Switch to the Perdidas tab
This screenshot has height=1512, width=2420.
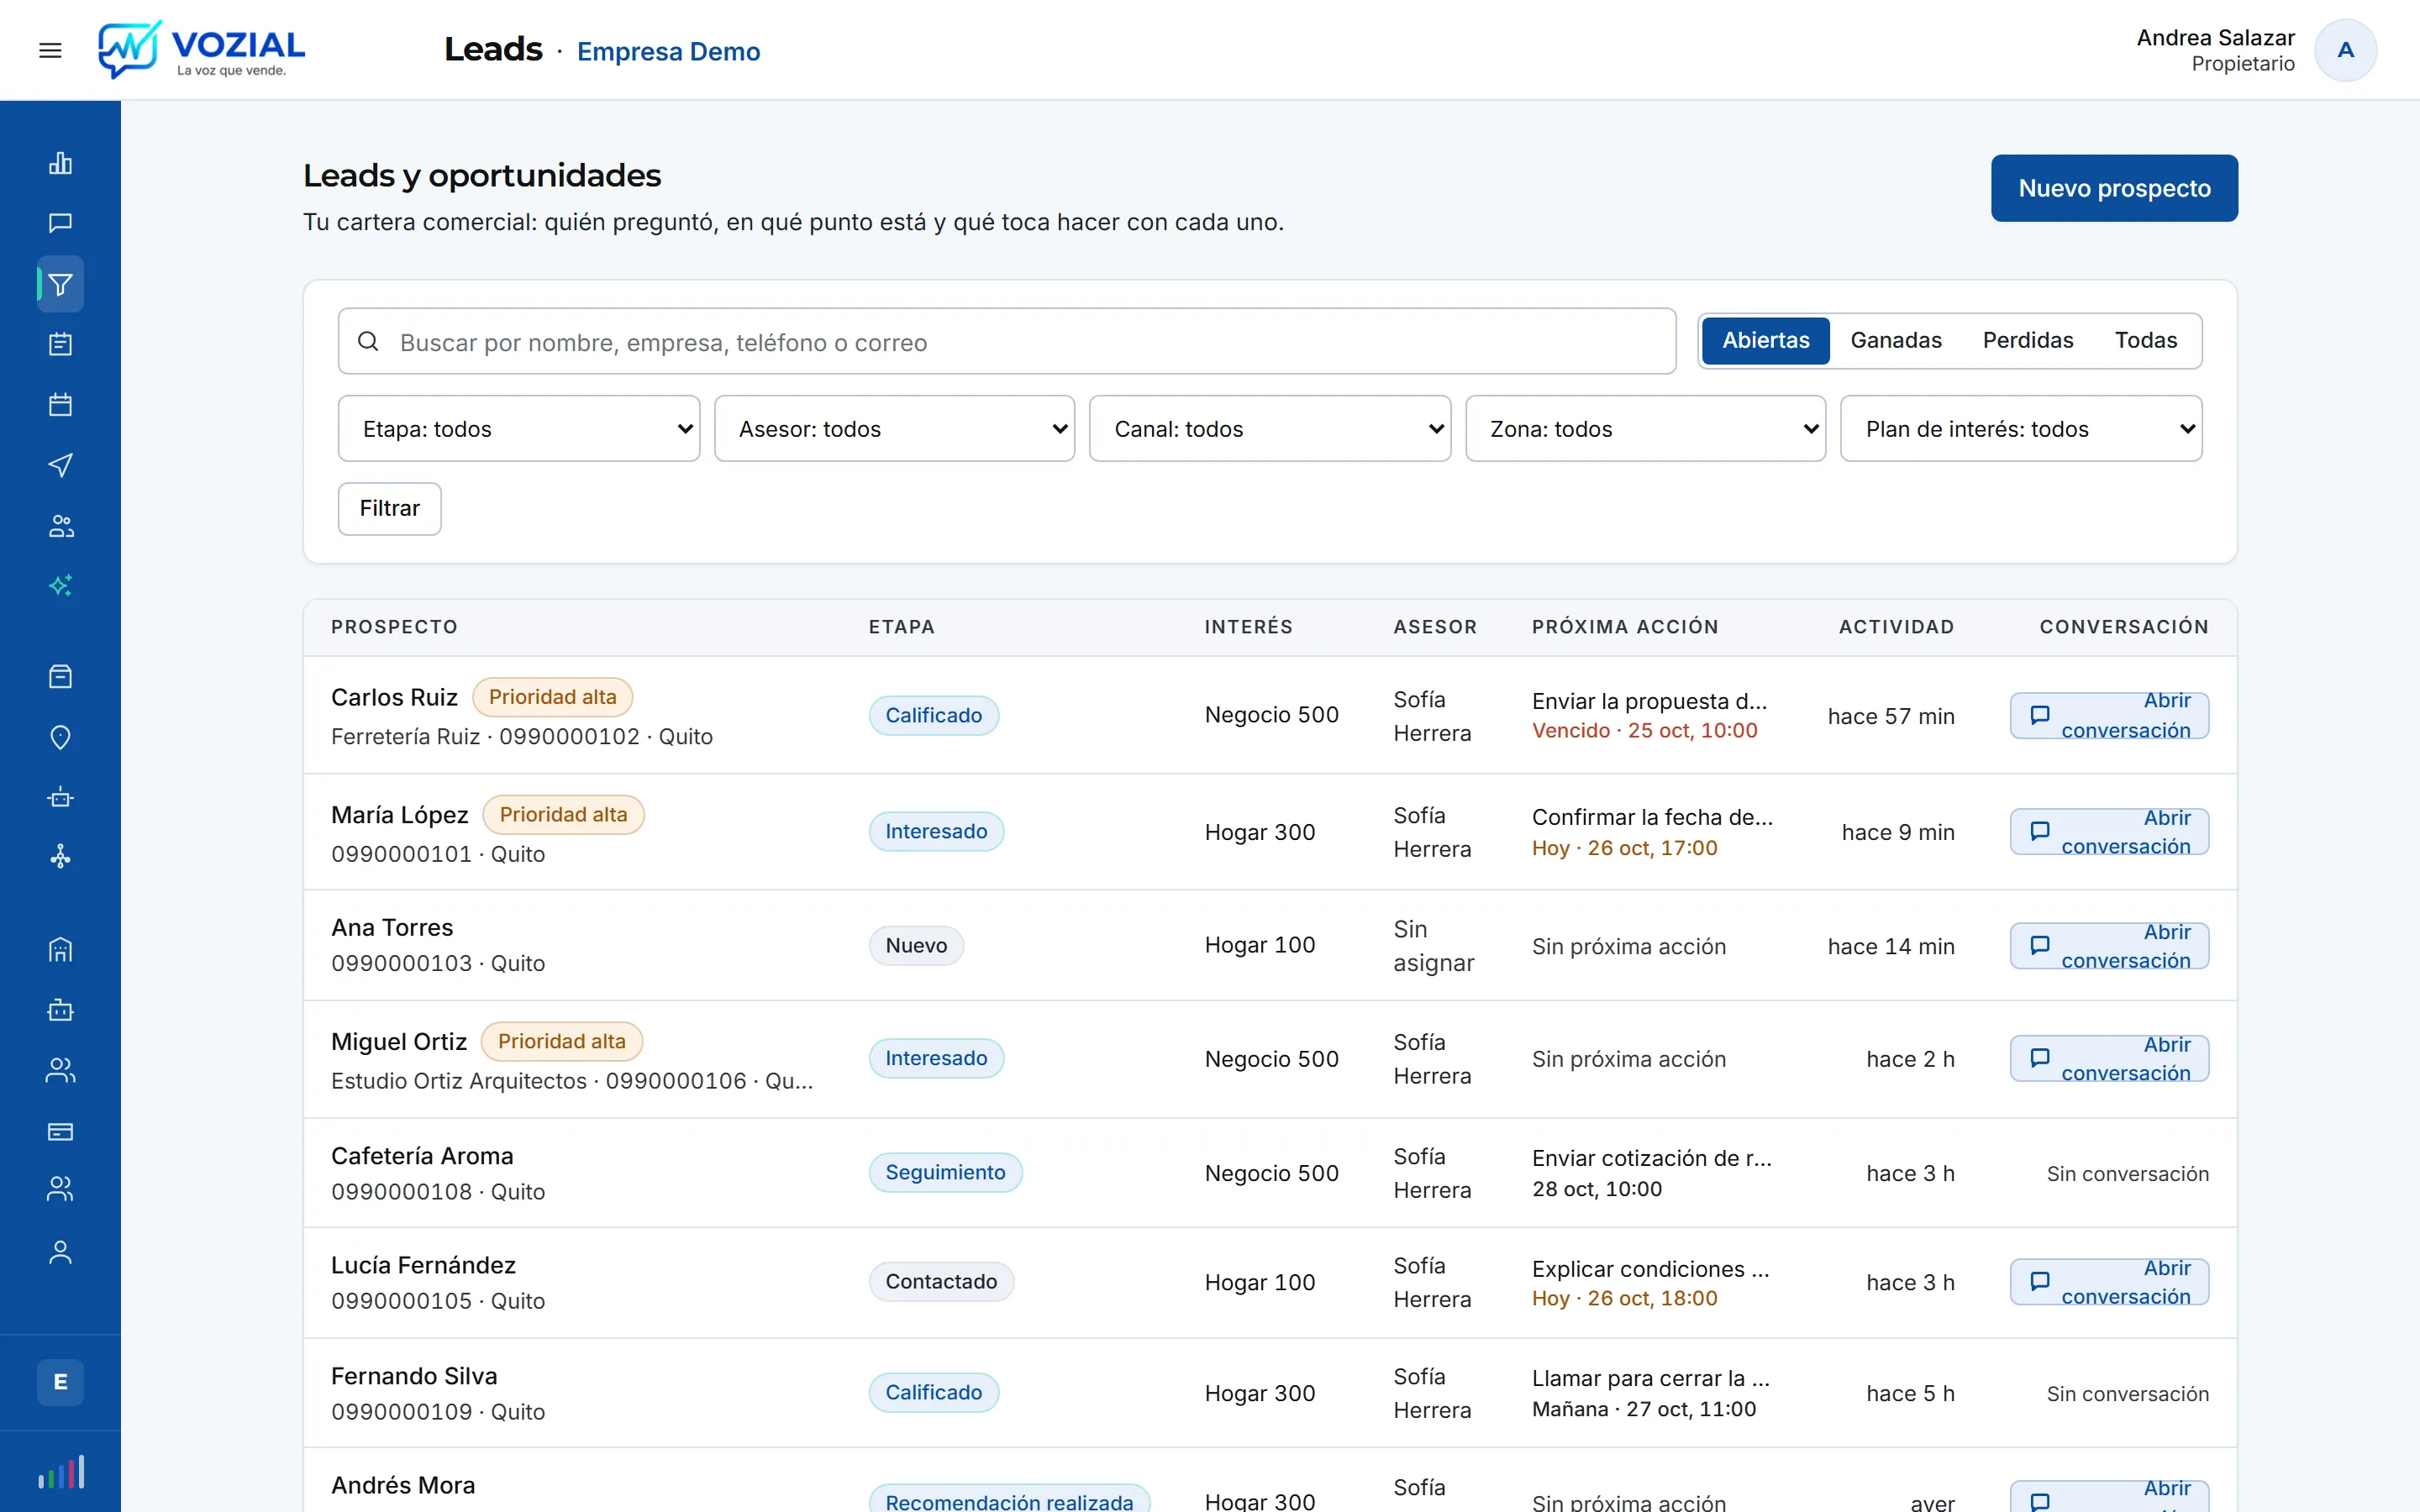[x=2027, y=340]
